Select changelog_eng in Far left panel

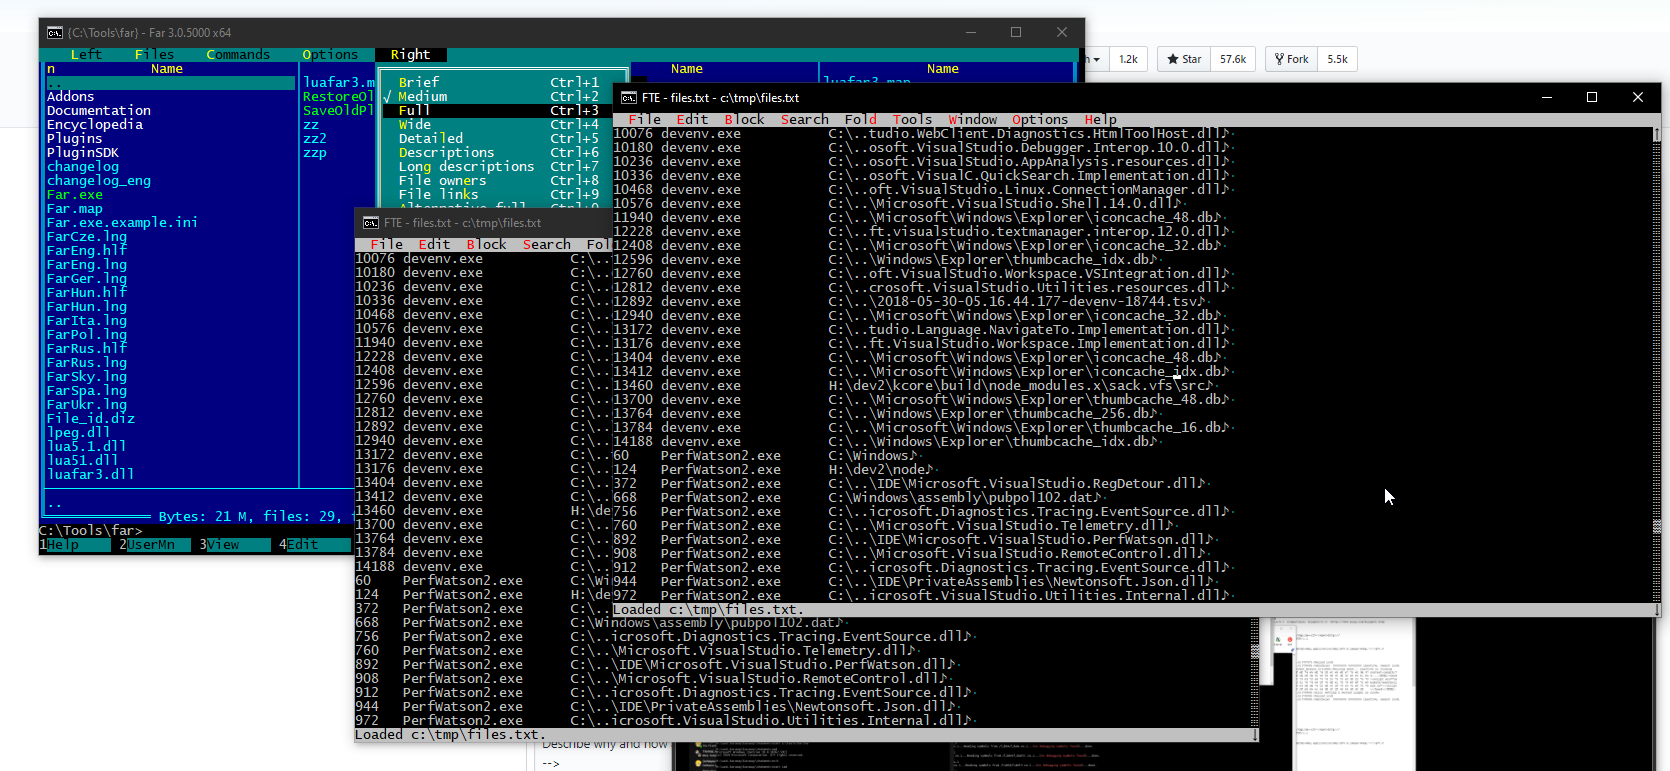(x=99, y=181)
